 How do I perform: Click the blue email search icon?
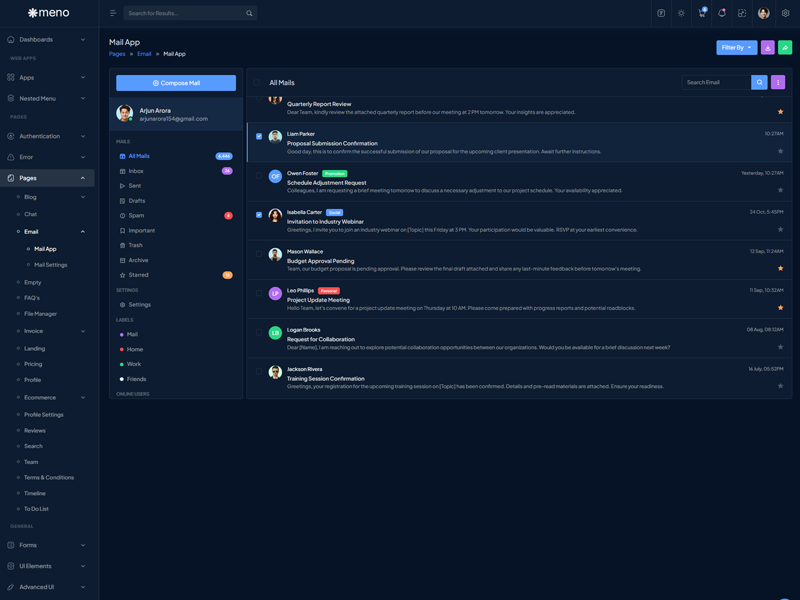[x=760, y=82]
